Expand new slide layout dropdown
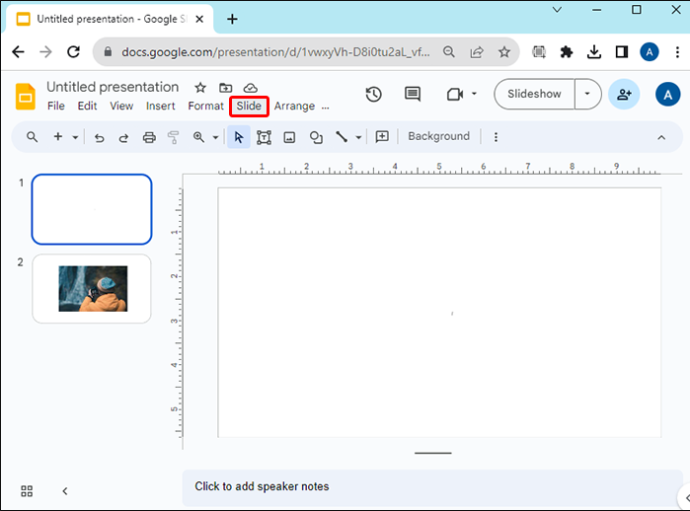The width and height of the screenshot is (690, 511). click(x=75, y=137)
